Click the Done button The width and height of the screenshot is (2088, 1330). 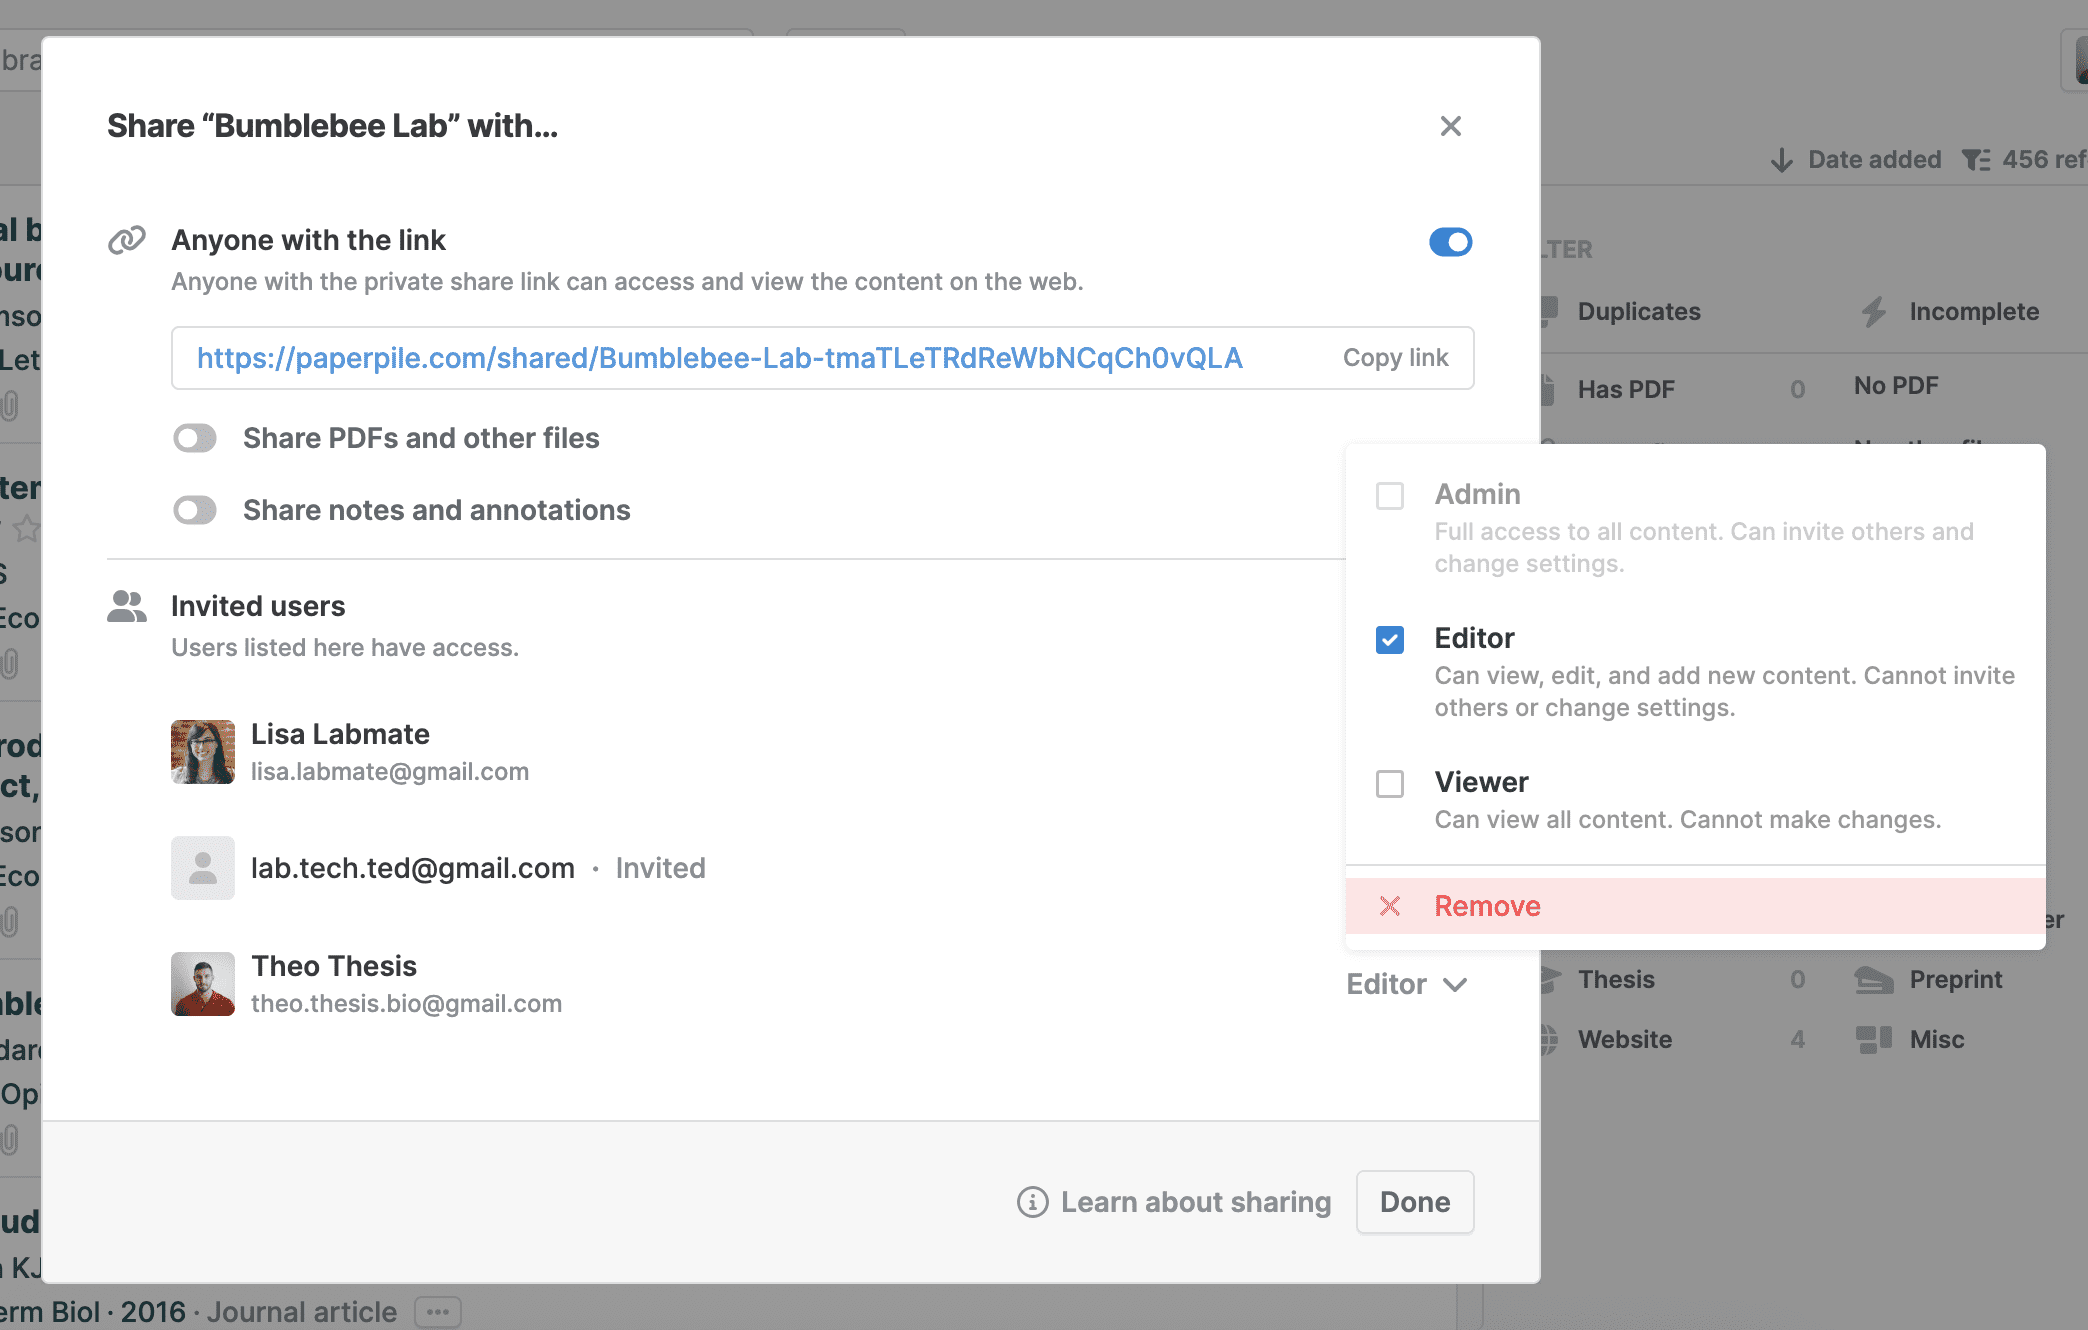[x=1414, y=1202]
